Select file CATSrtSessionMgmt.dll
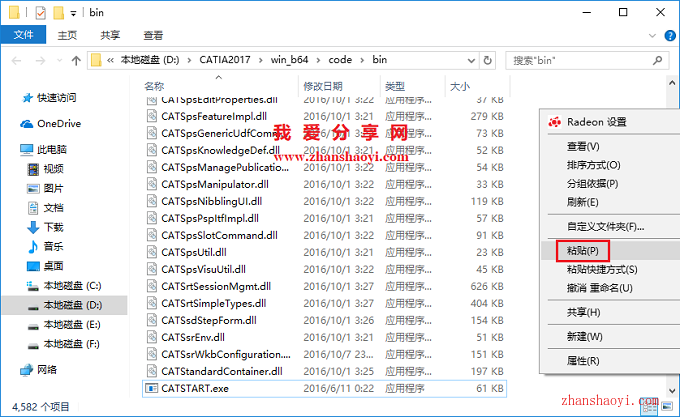This screenshot has width=680, height=417. point(216,287)
